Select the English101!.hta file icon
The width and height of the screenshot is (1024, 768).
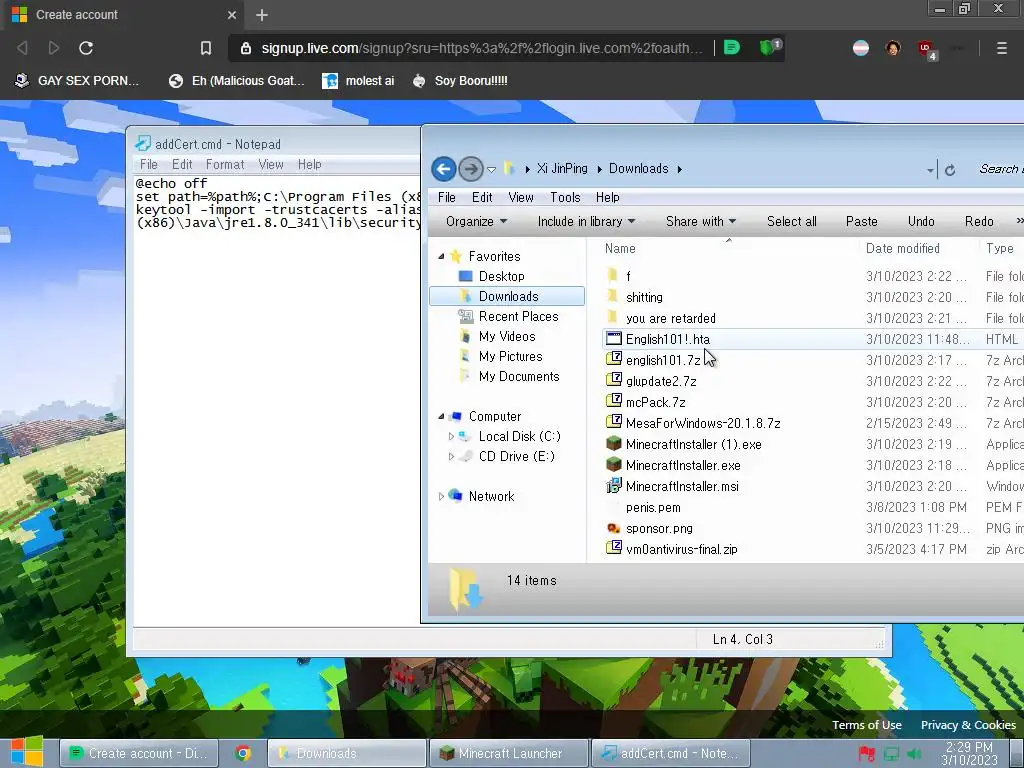(x=613, y=338)
